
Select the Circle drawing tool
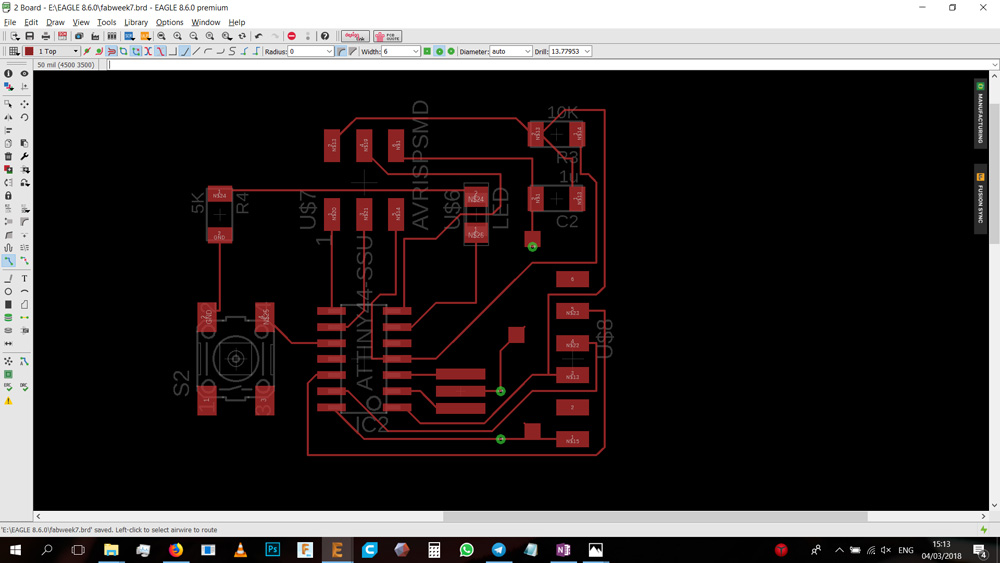coord(8,291)
